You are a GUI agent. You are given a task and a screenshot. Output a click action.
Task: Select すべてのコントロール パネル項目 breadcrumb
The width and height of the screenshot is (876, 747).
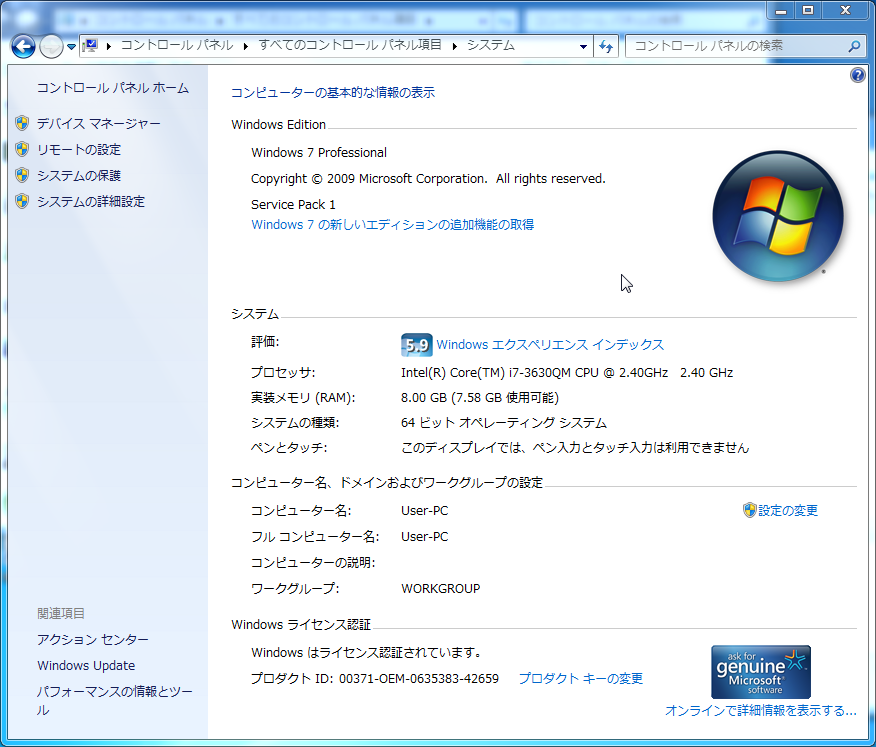(x=350, y=45)
